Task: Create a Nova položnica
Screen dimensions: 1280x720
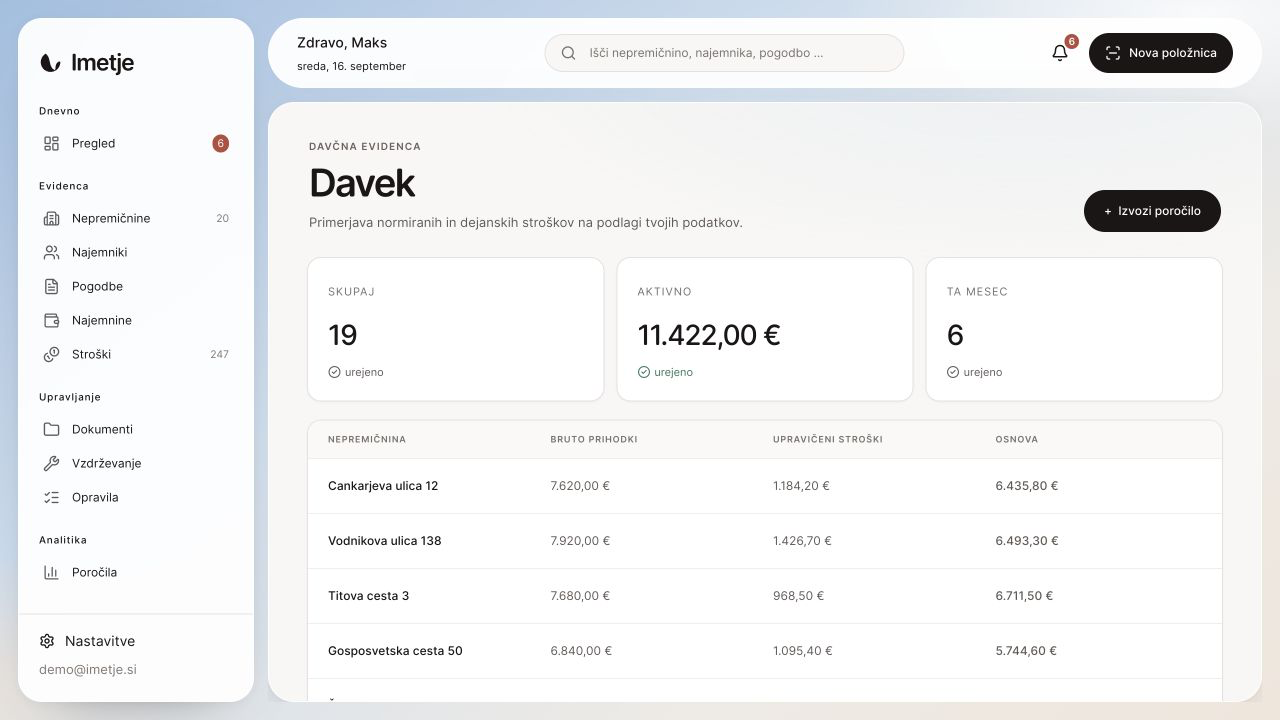Action: (1161, 53)
